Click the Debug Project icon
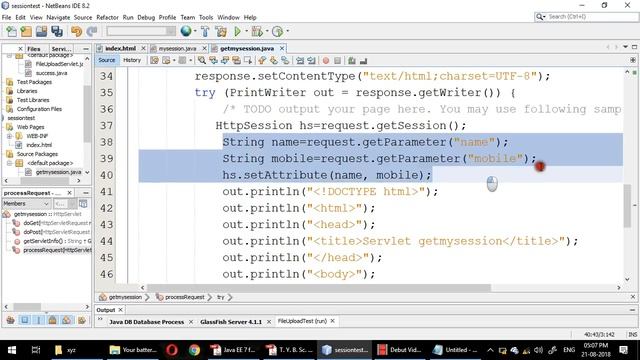 click(x=257, y=31)
